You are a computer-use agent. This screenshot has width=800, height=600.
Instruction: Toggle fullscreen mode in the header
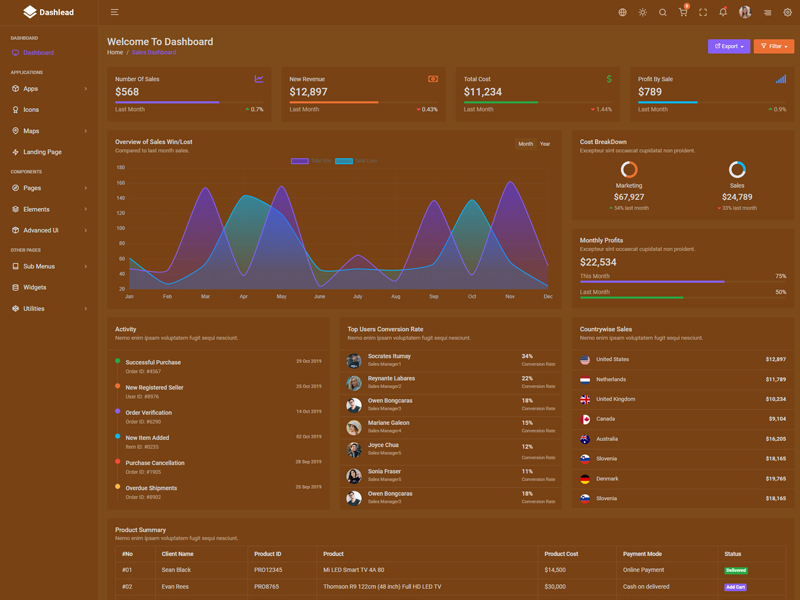(x=703, y=12)
